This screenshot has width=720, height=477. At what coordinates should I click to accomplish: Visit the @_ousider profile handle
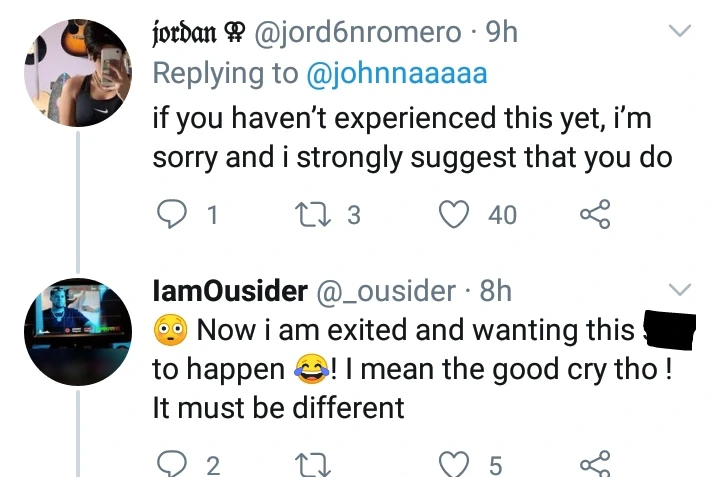(386, 291)
